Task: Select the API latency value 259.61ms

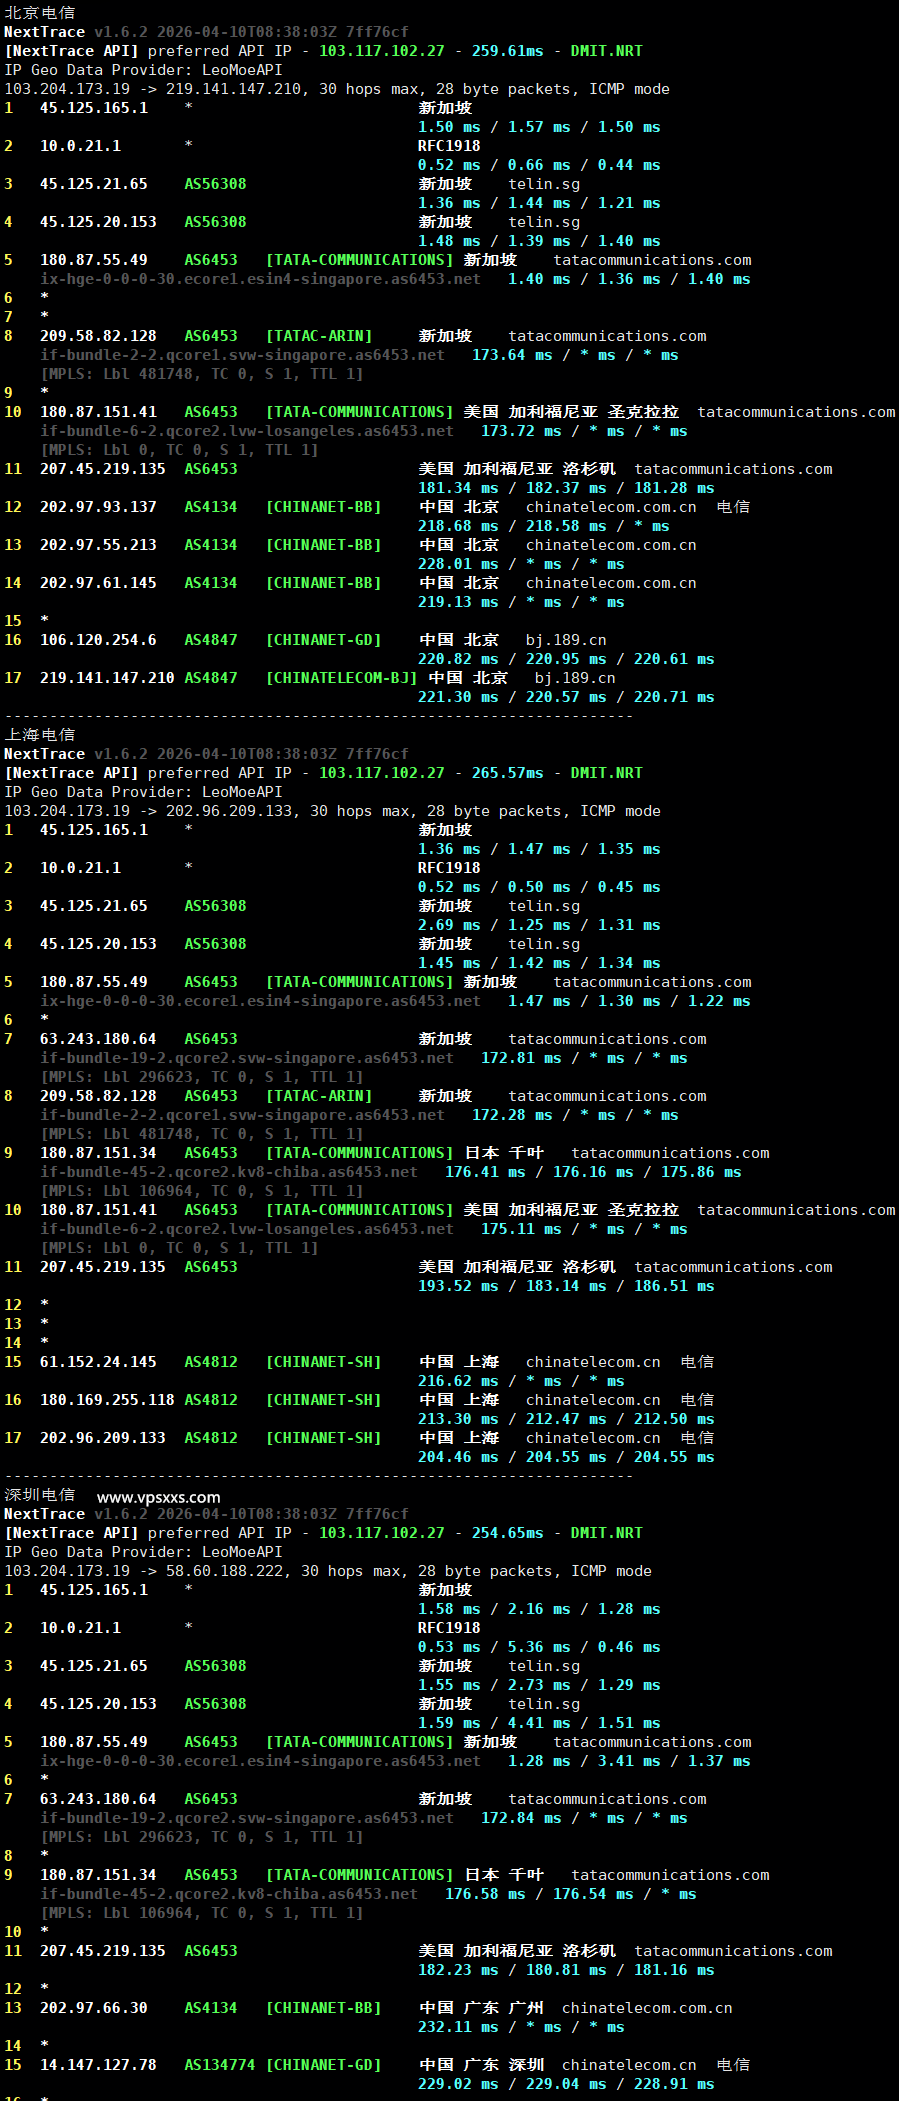Action: pos(508,51)
